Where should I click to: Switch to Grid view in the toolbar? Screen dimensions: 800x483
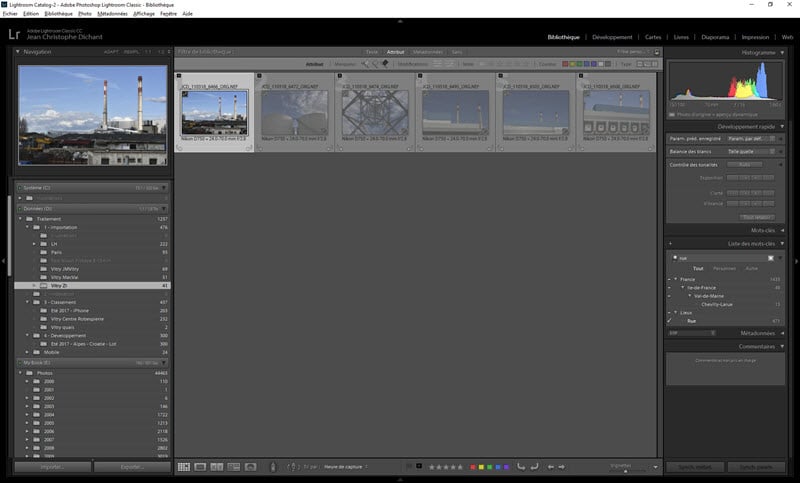[x=184, y=467]
